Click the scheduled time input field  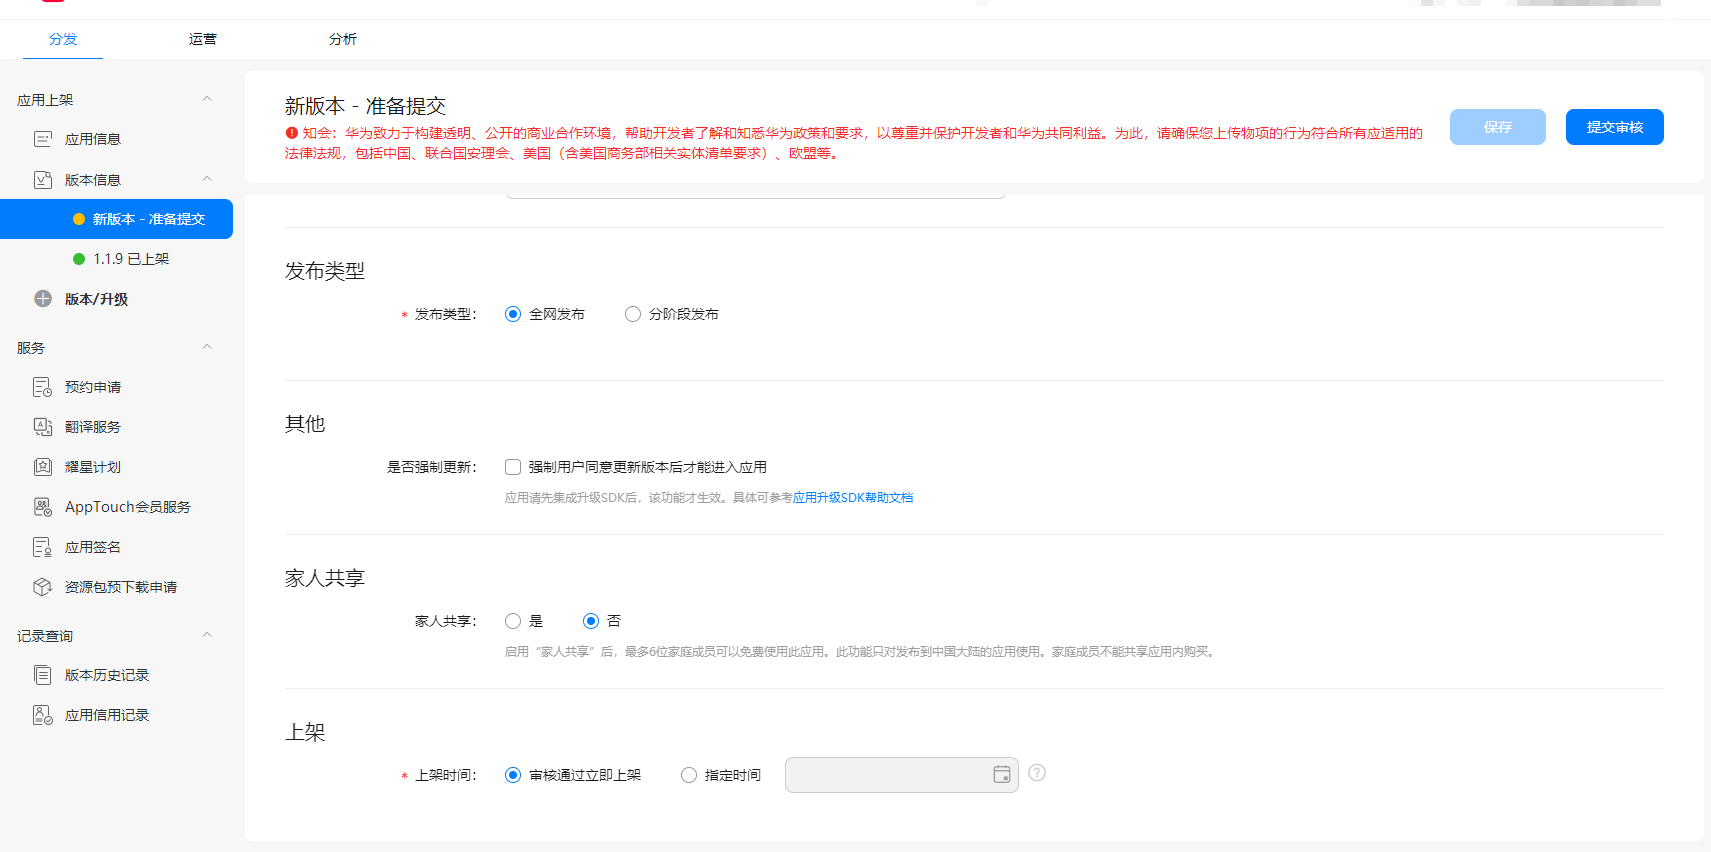tap(902, 775)
